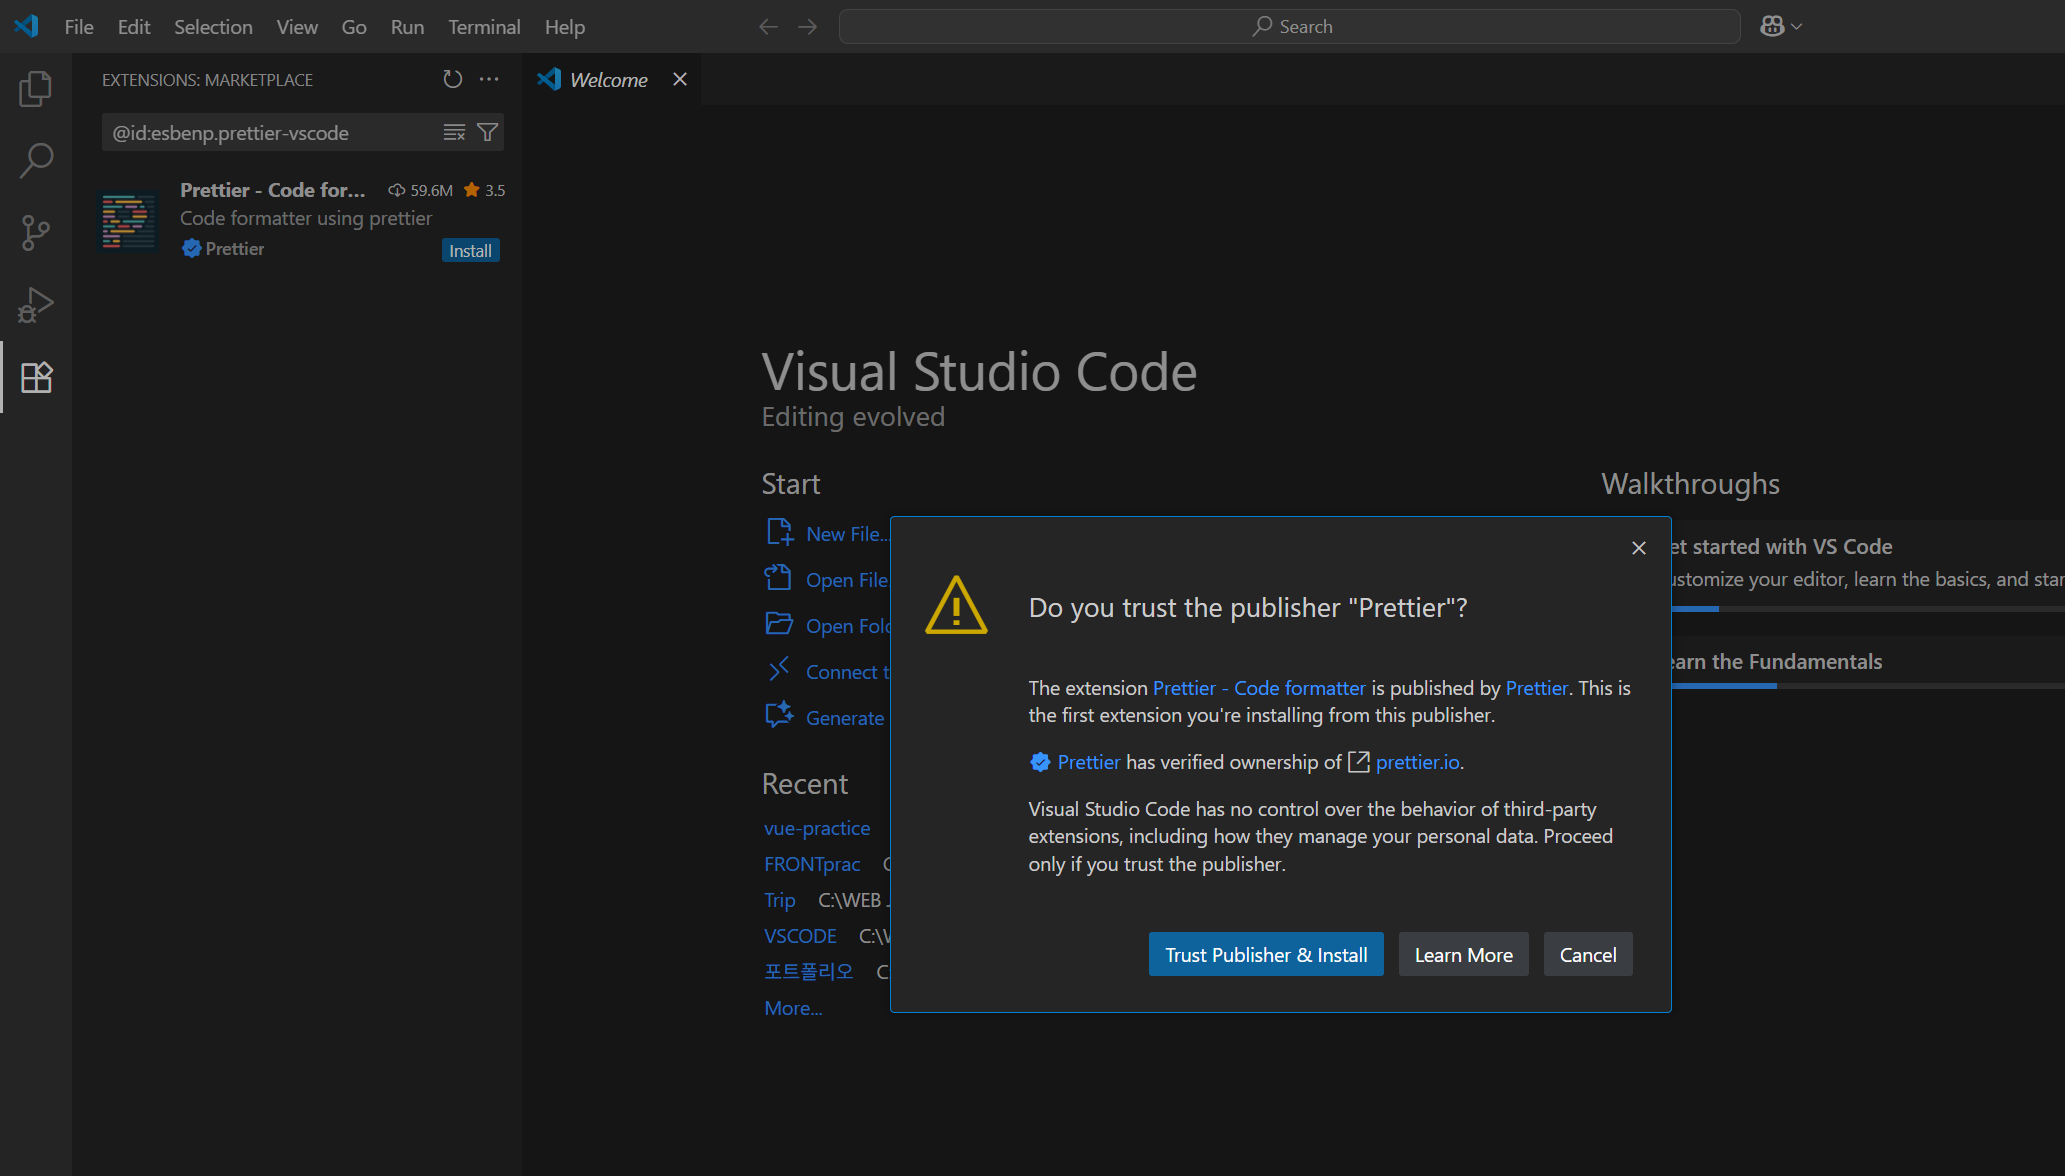Select the Welcome editor tab
This screenshot has height=1176, width=2065.
point(607,80)
